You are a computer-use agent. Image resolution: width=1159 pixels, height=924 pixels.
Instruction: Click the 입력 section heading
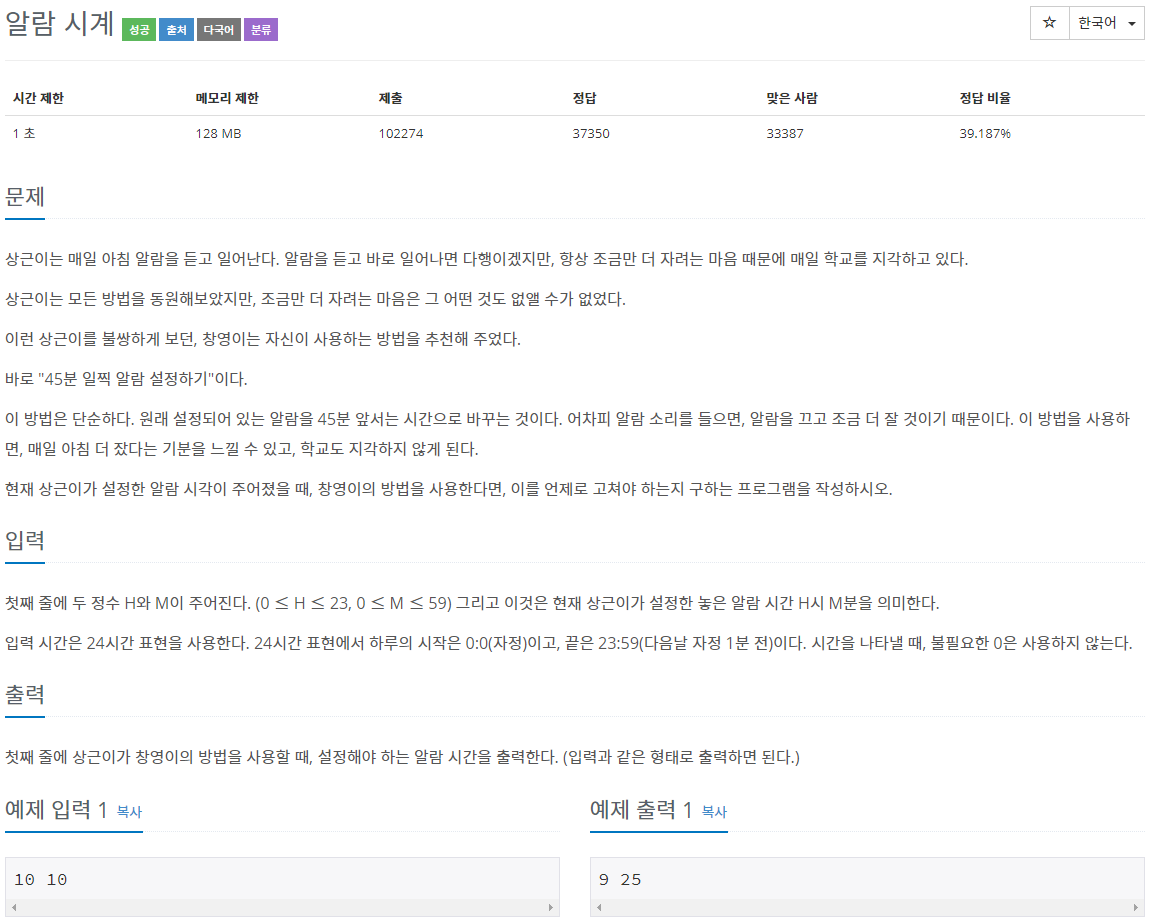tap(25, 540)
